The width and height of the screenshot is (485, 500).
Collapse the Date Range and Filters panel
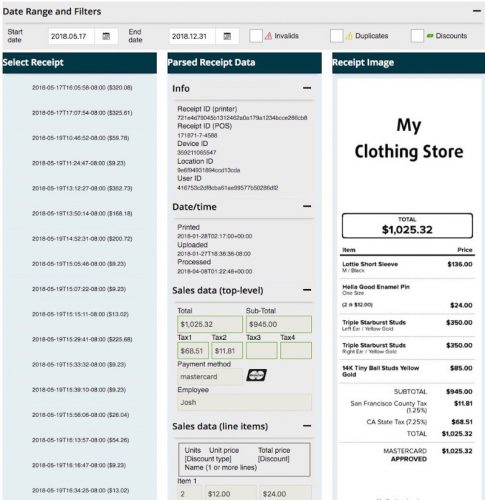(x=477, y=11)
